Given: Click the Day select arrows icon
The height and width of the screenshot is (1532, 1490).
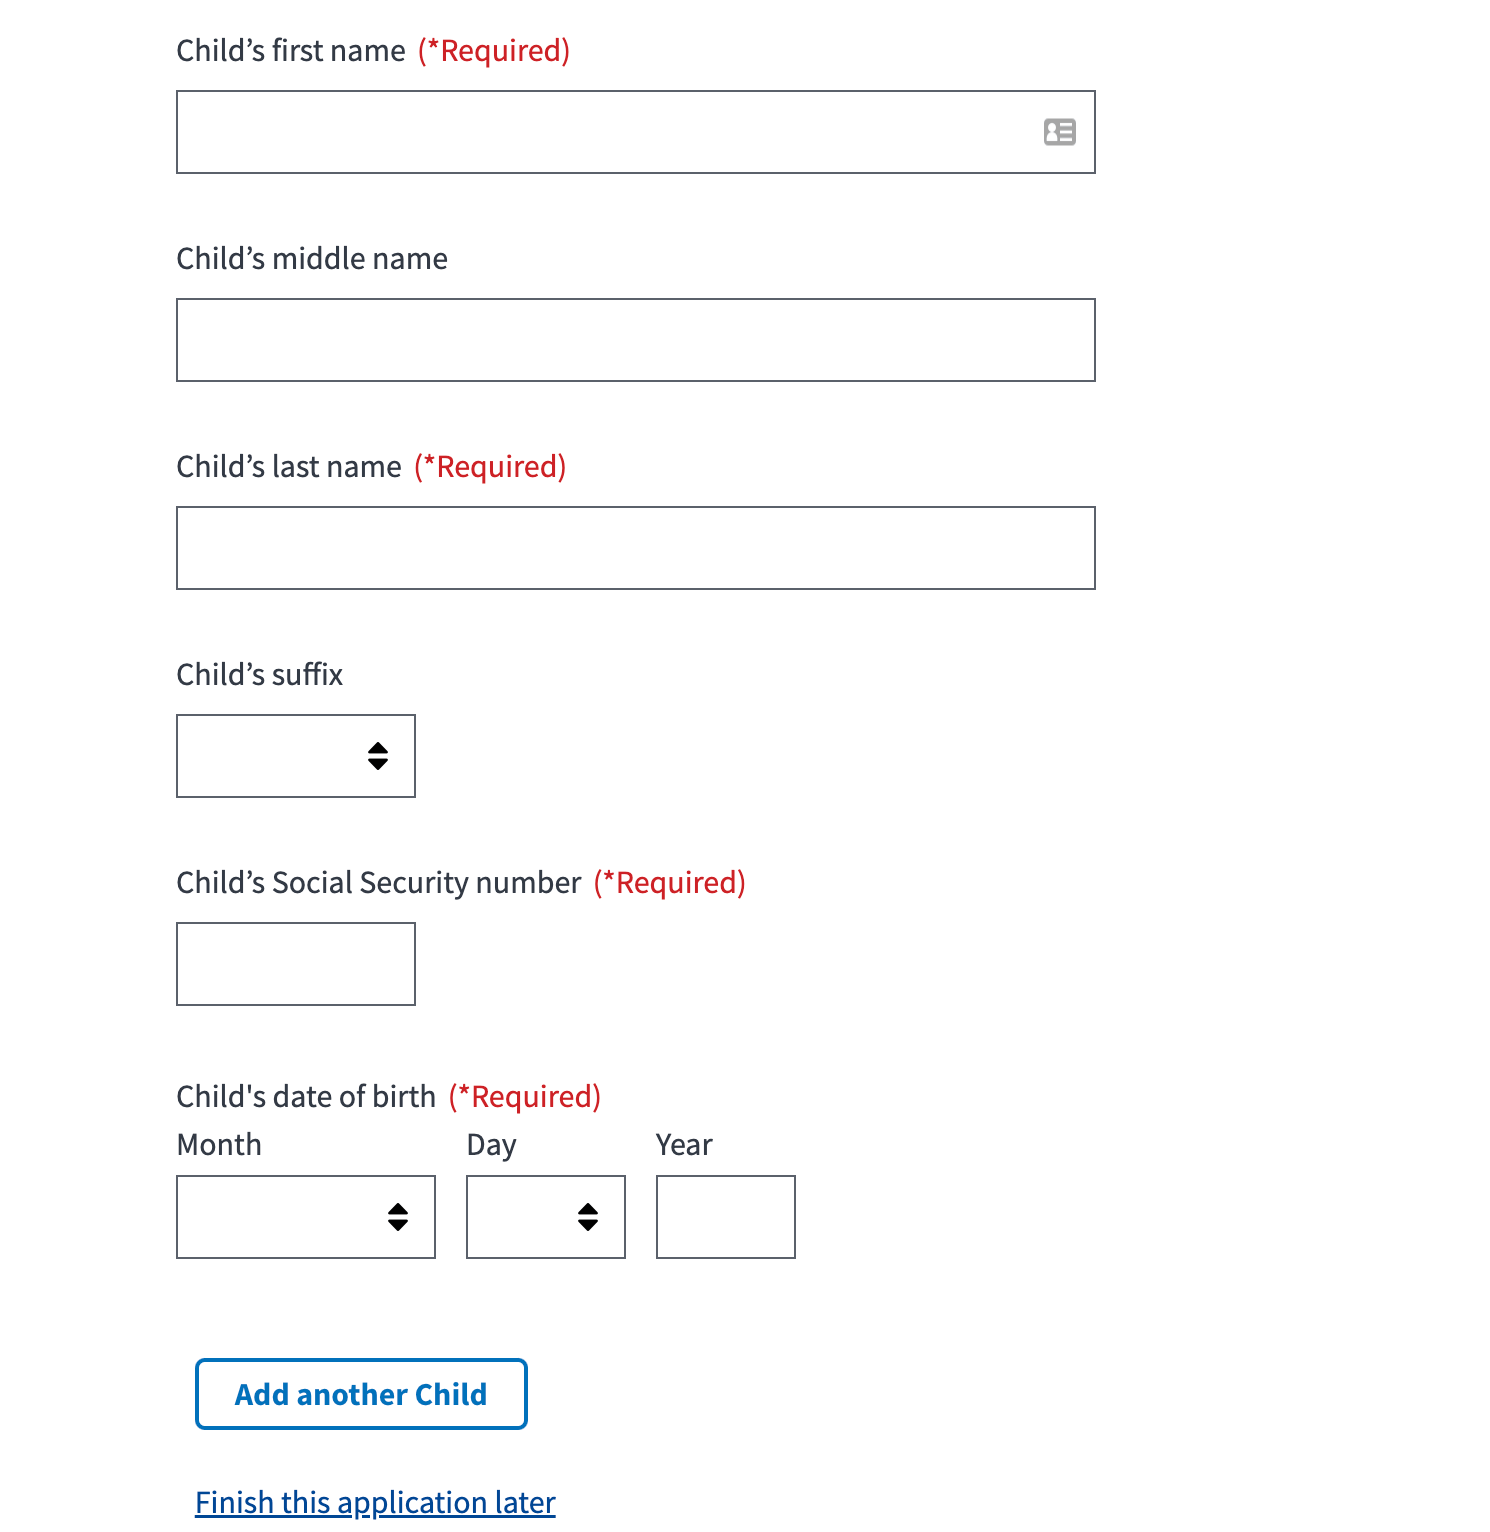Looking at the screenshot, I should click(x=588, y=1217).
